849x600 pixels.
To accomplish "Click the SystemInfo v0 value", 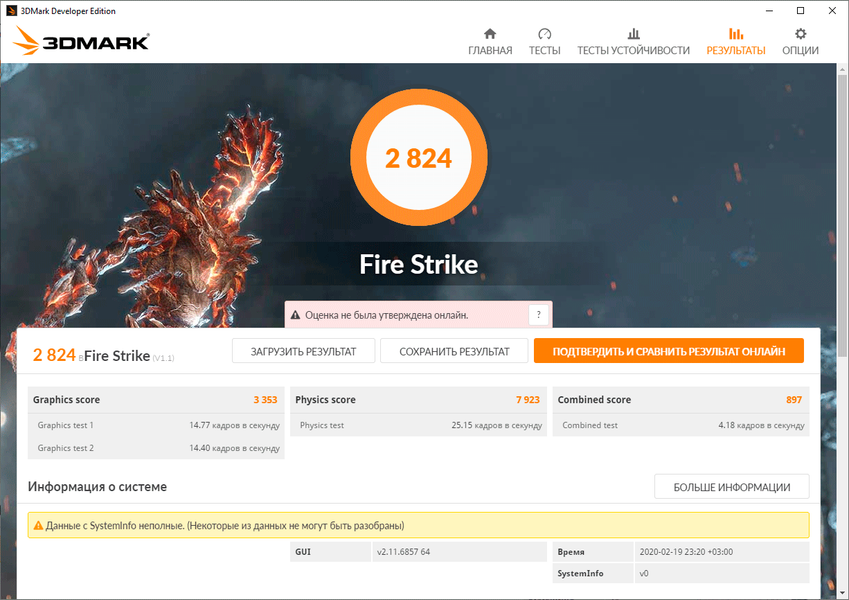I will click(644, 573).
